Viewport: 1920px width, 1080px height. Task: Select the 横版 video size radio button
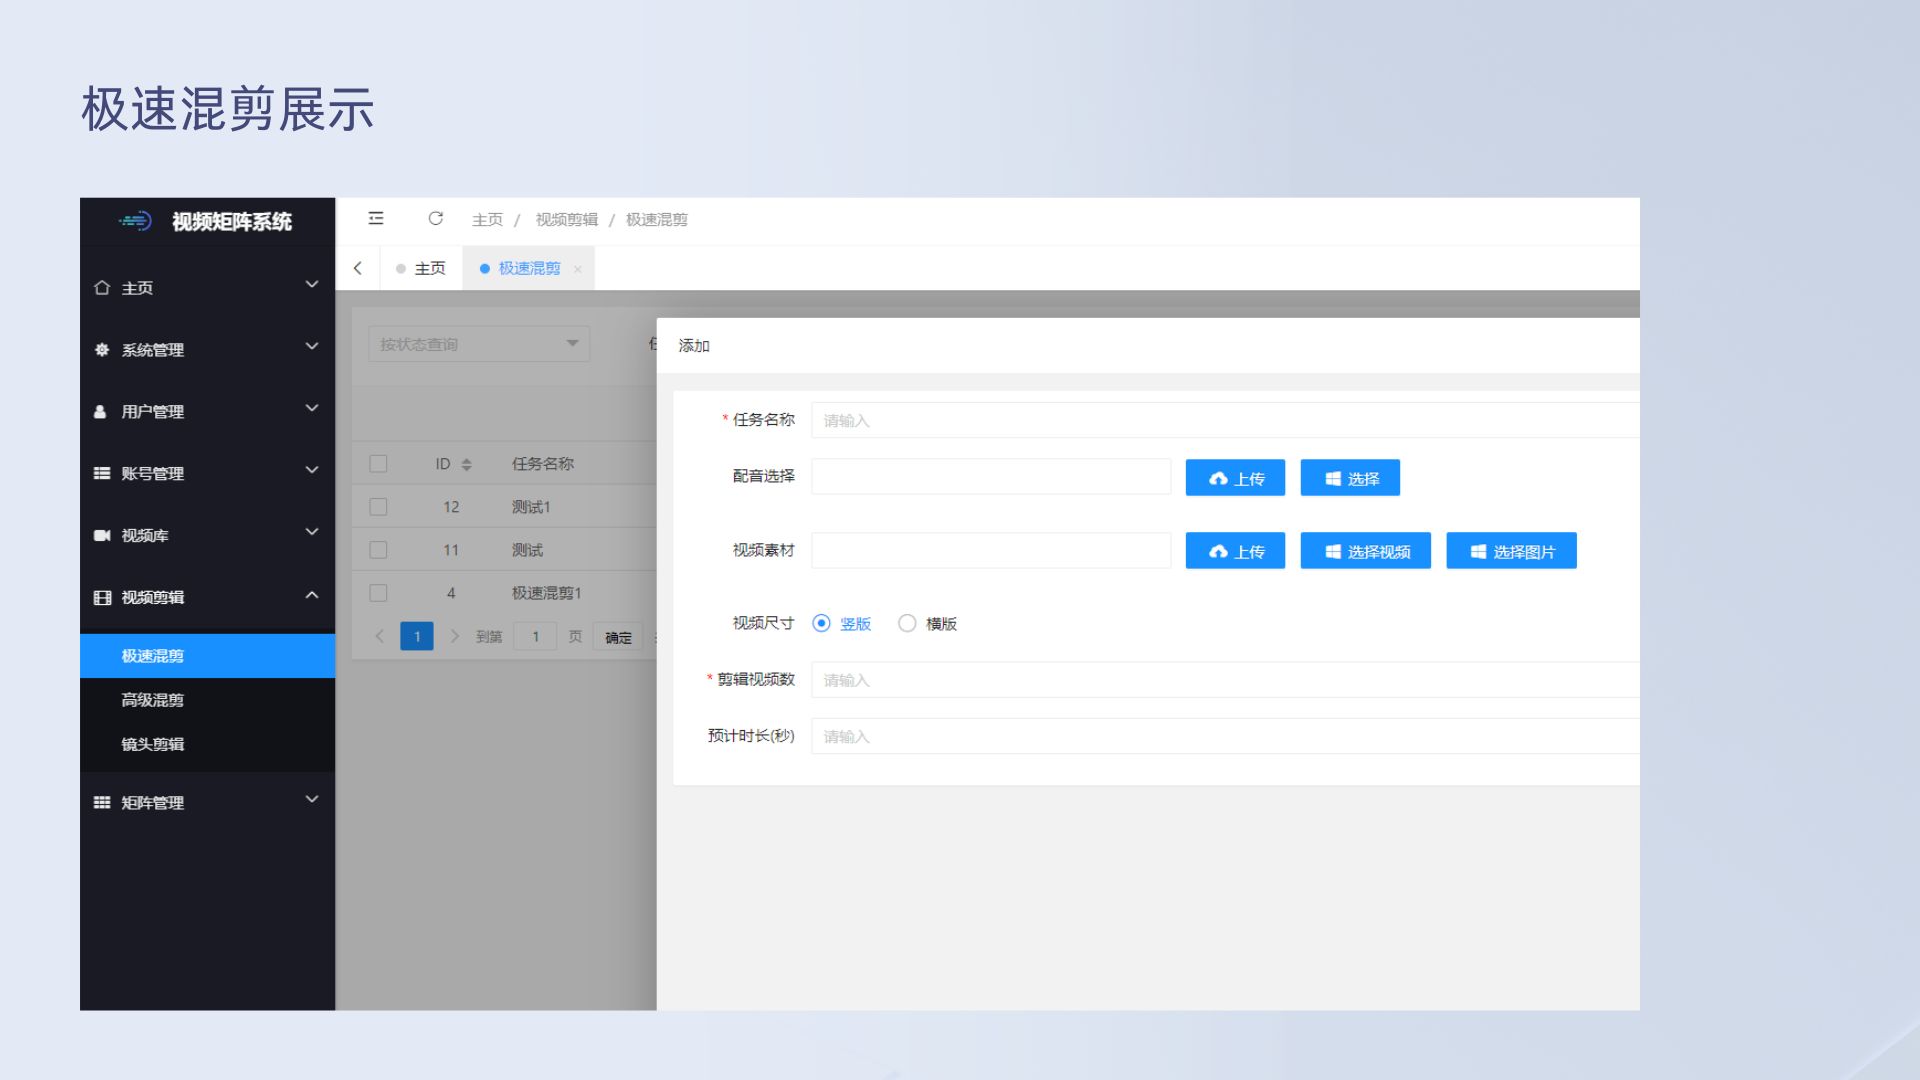(x=907, y=623)
